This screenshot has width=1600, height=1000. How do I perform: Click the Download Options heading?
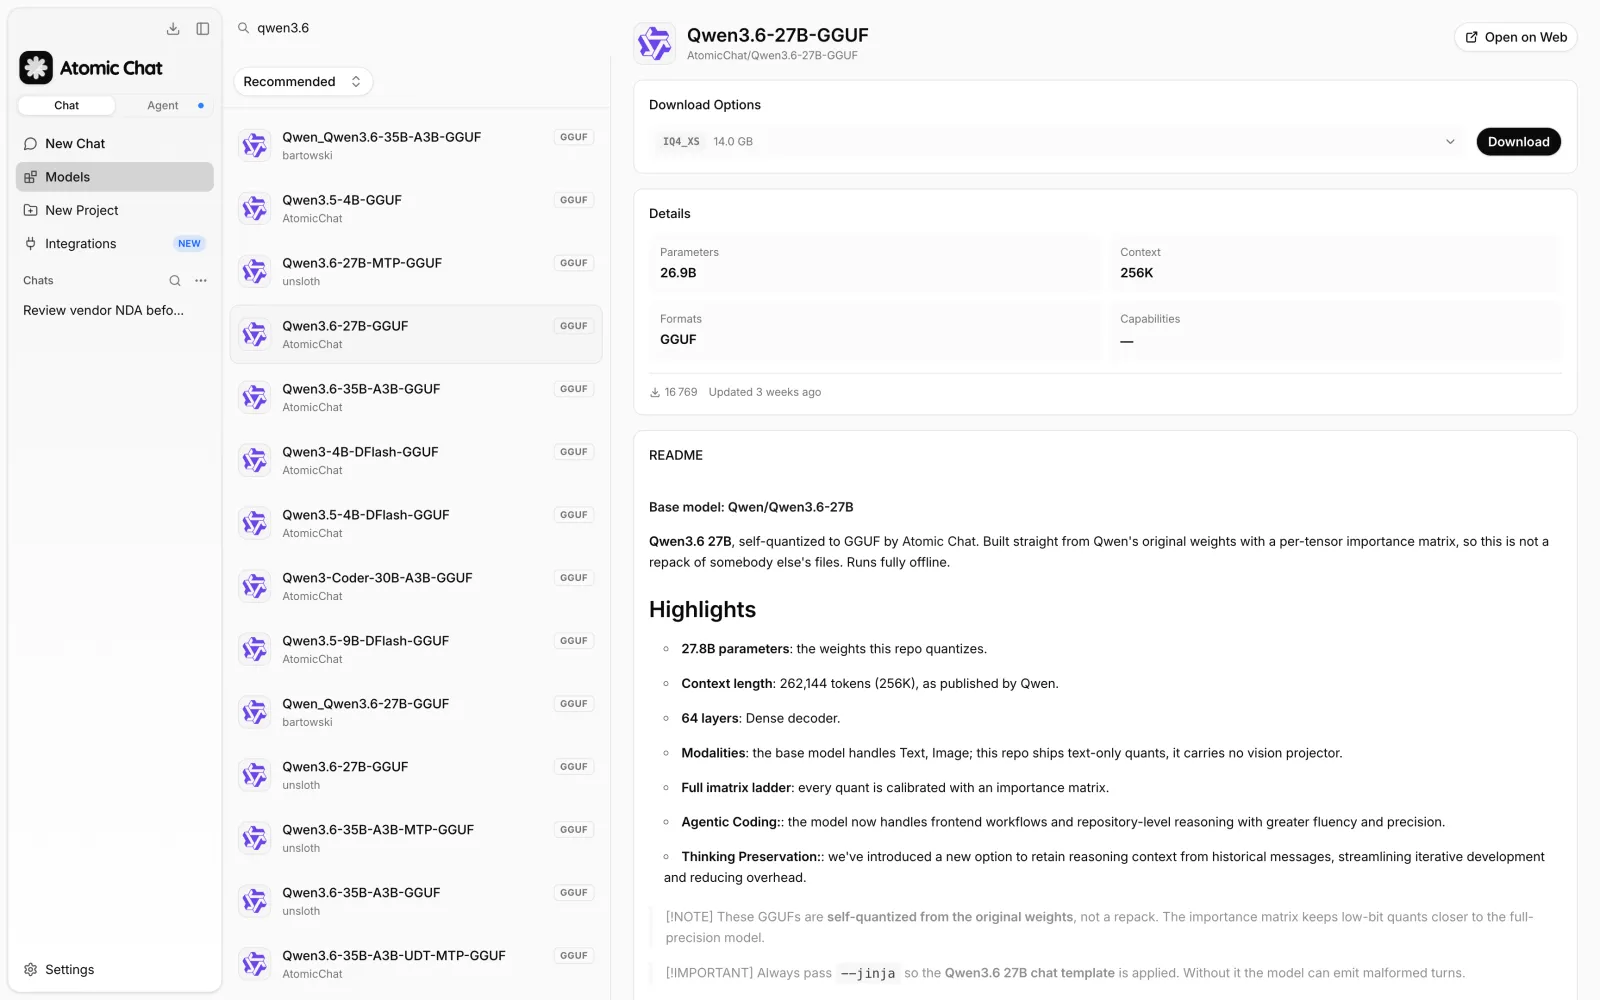705,105
